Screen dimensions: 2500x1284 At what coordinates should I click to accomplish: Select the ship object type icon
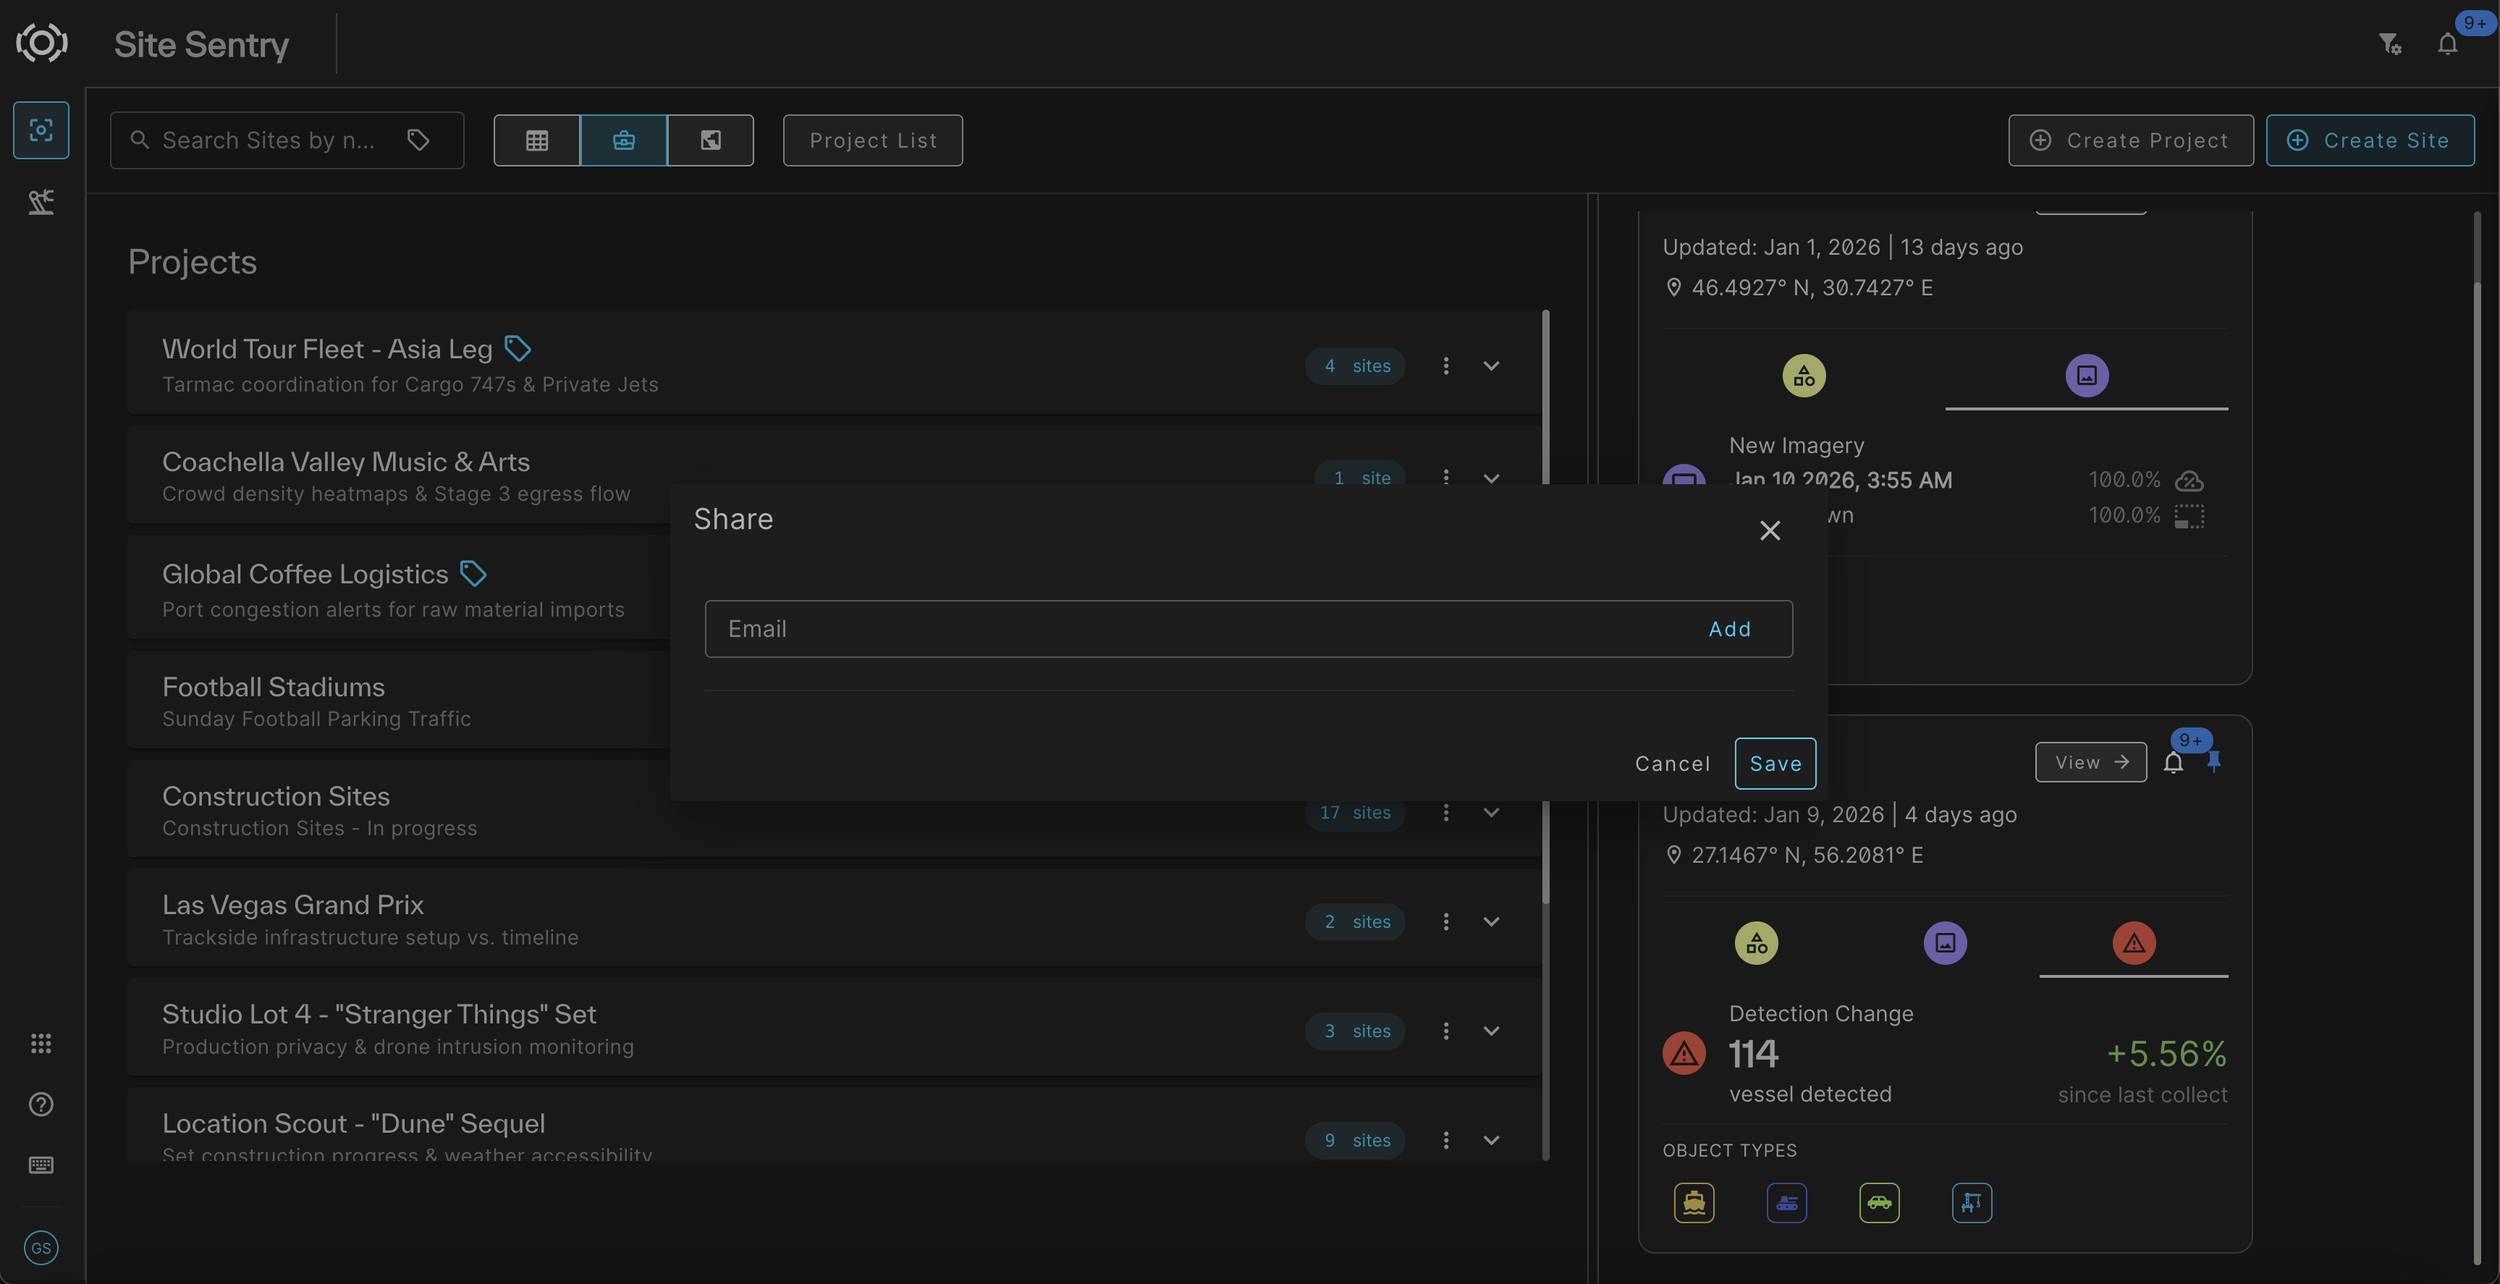click(x=1693, y=1202)
